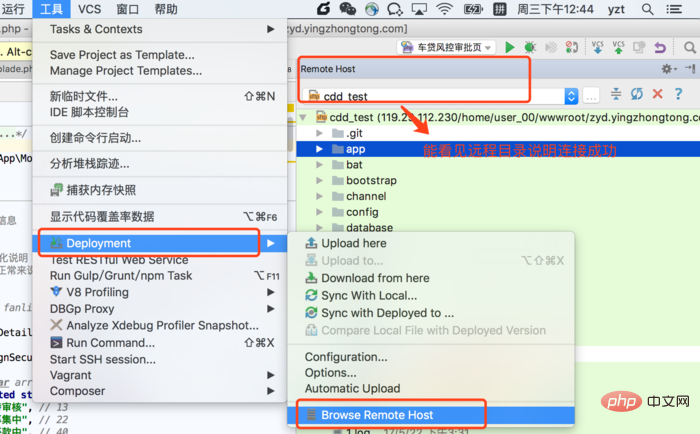Open the 窗口 menu

[x=128, y=9]
